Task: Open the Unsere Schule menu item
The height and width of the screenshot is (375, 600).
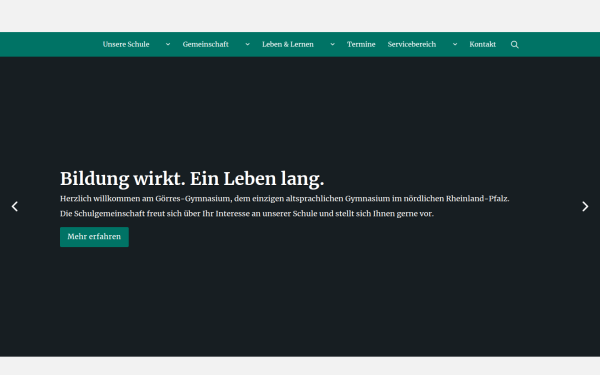Action: pyautogui.click(x=126, y=44)
